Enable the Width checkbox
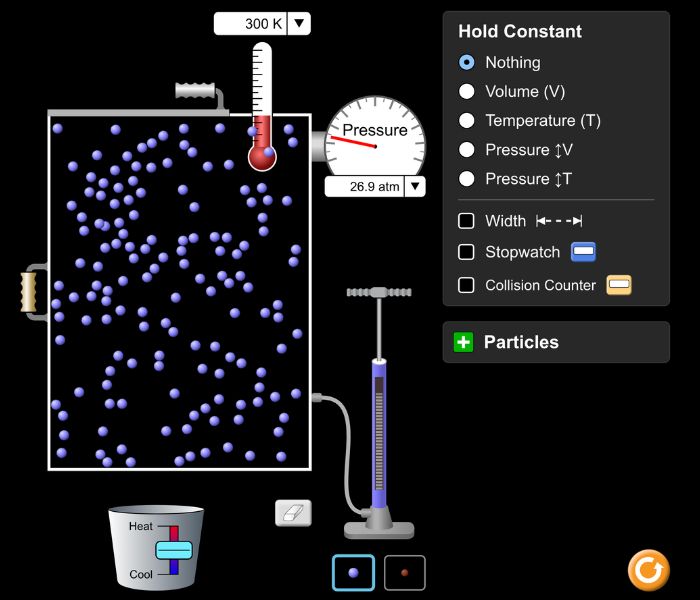 pyautogui.click(x=466, y=221)
